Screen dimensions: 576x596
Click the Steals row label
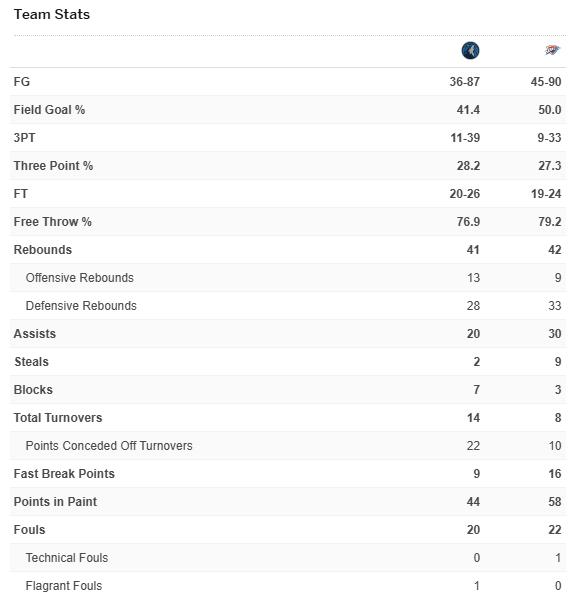[x=32, y=362]
